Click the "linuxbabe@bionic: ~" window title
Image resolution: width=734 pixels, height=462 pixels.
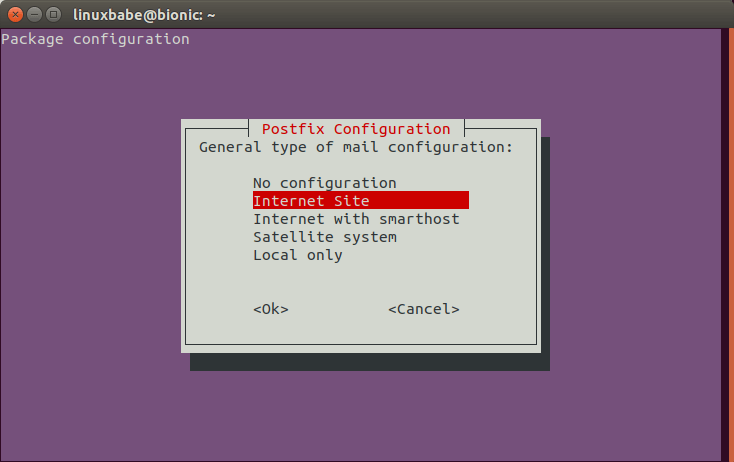click(x=144, y=15)
